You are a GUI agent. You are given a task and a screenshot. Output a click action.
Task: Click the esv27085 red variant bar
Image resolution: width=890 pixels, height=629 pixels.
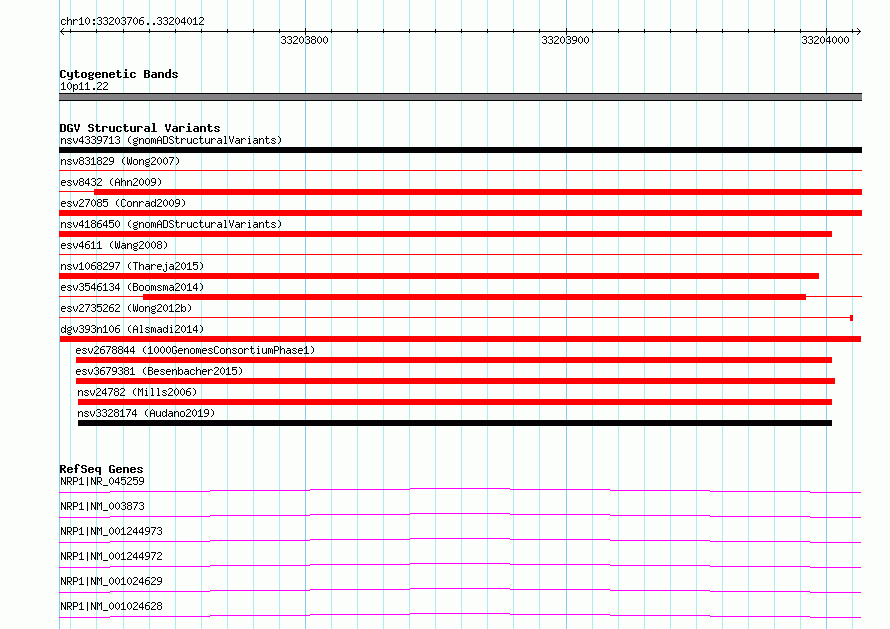tap(460, 213)
